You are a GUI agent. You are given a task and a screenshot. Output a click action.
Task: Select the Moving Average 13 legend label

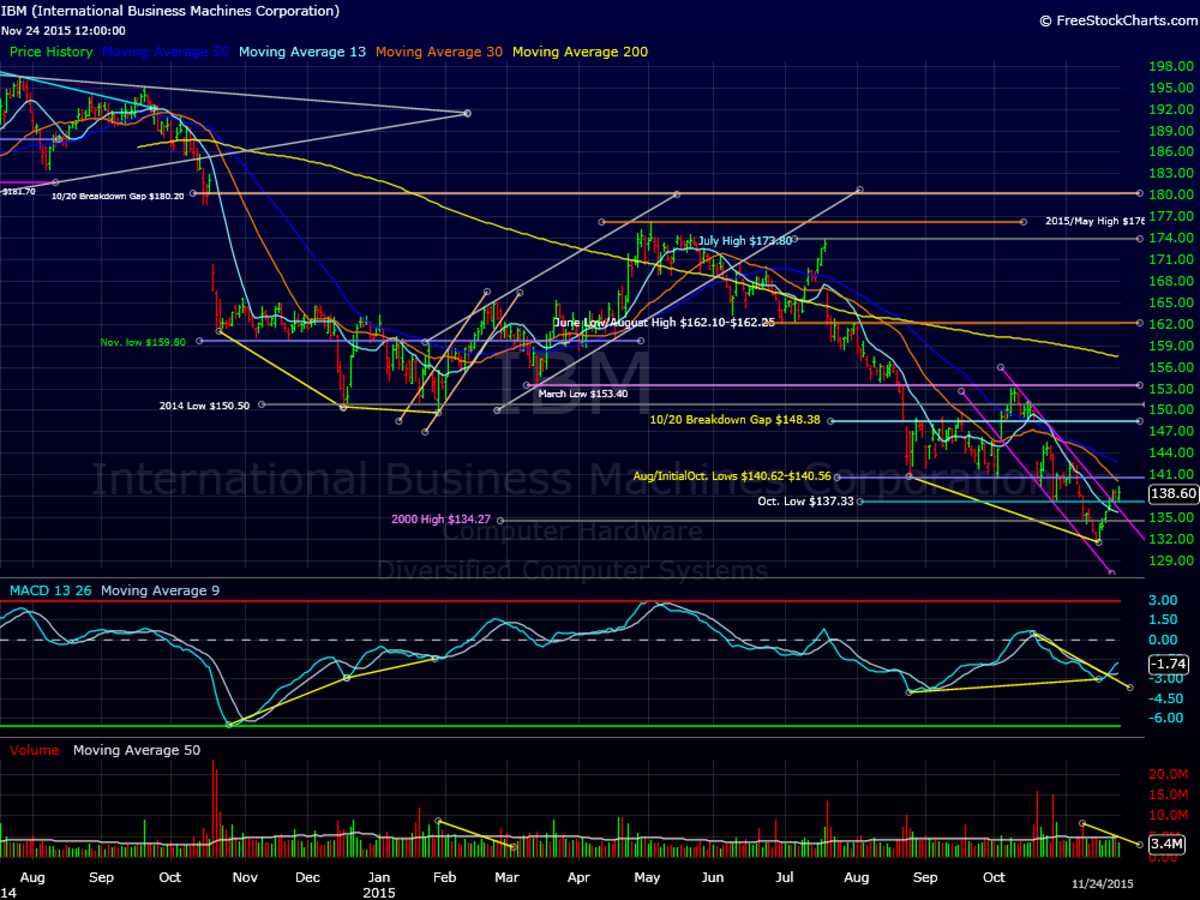(x=302, y=52)
